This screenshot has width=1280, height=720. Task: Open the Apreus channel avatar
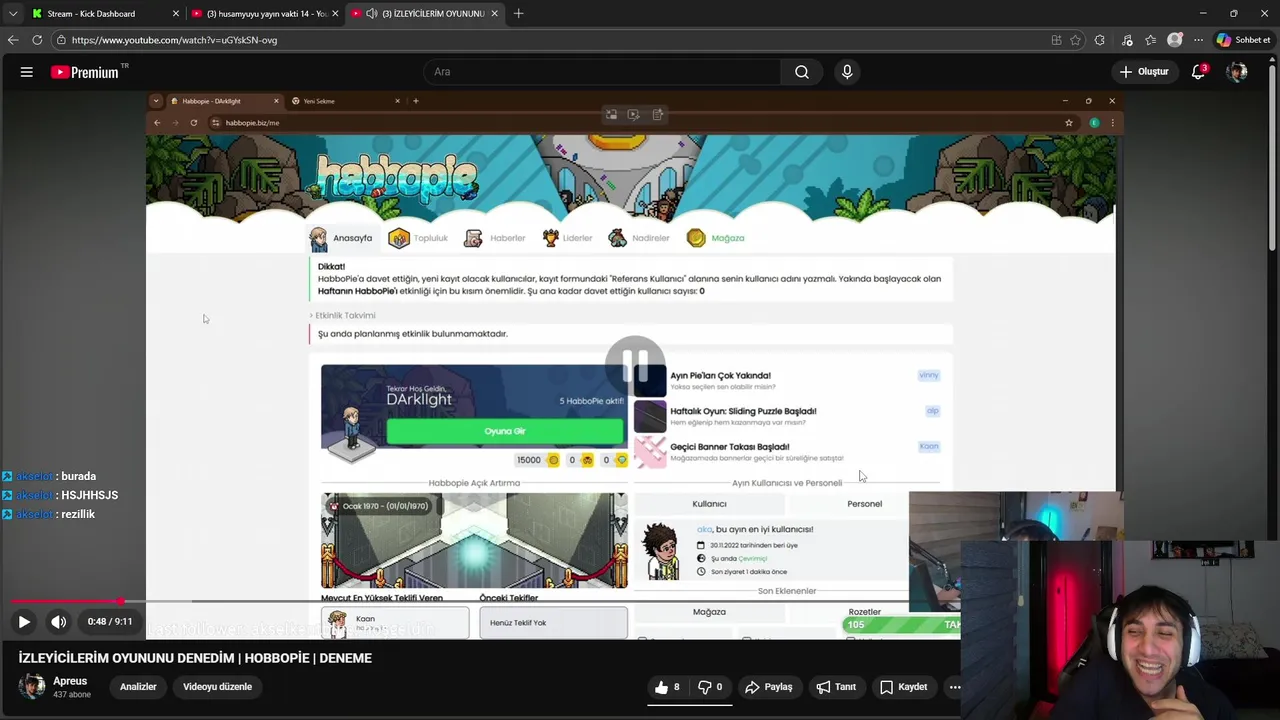tap(32, 687)
